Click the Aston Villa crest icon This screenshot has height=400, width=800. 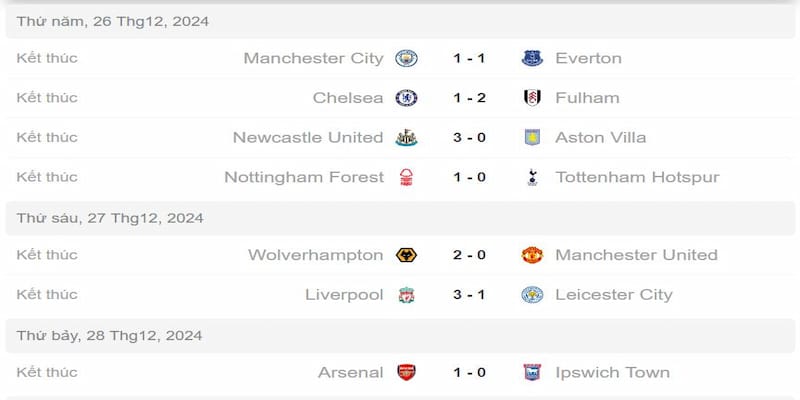[x=532, y=137]
